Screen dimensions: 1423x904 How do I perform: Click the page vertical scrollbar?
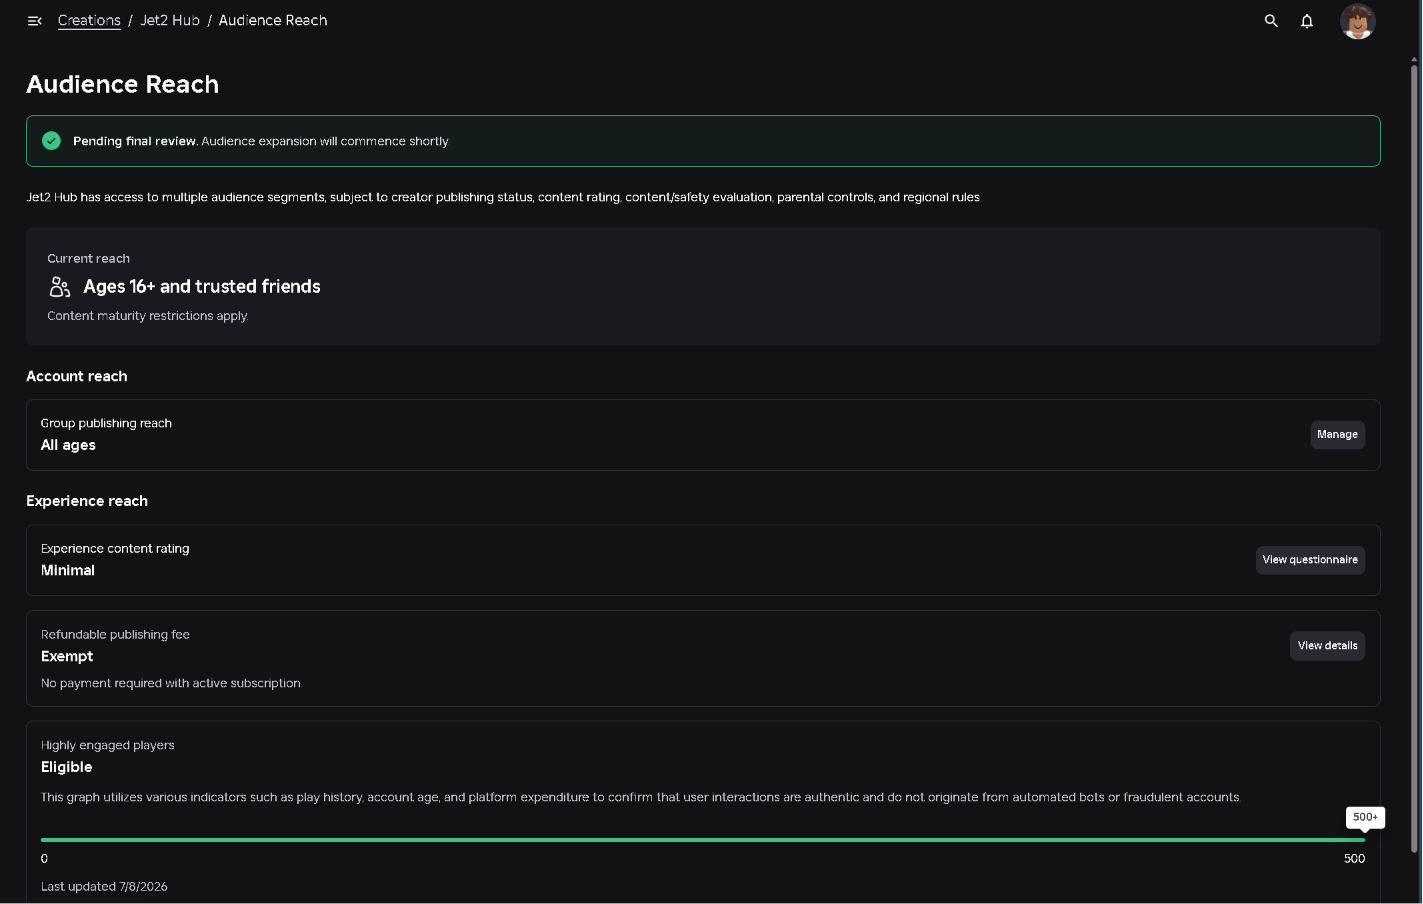coord(1414,460)
